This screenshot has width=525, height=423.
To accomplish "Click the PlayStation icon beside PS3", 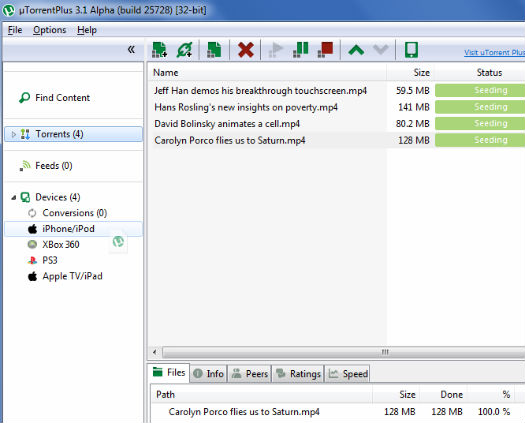I will (x=32, y=260).
